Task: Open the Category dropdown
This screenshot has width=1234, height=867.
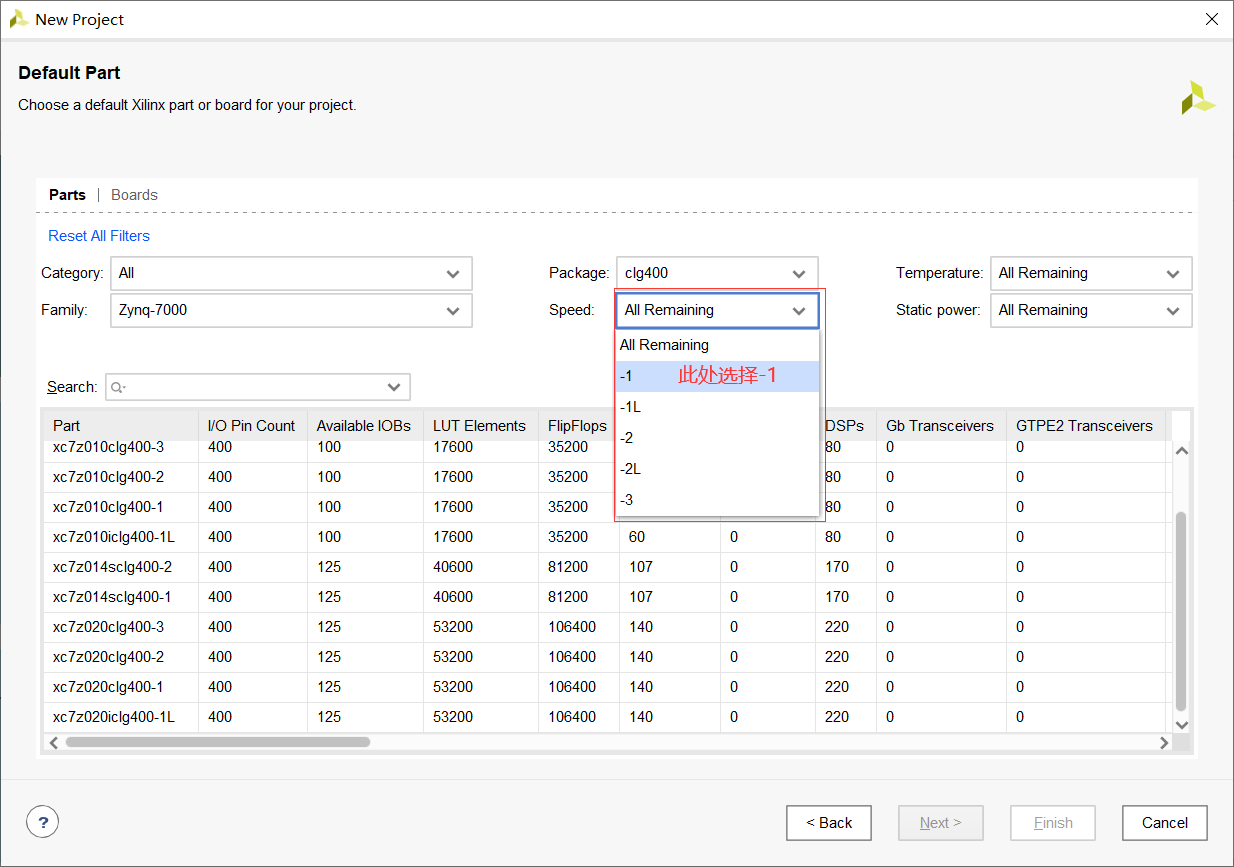Action: [x=291, y=273]
